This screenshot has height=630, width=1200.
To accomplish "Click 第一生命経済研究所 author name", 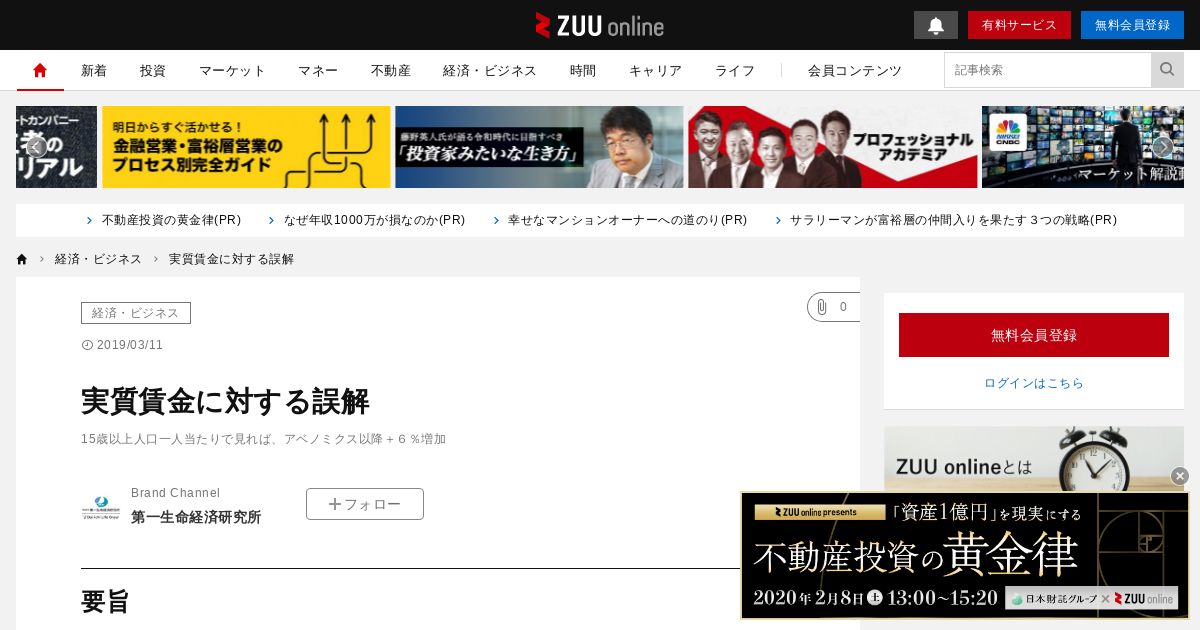I will [196, 517].
